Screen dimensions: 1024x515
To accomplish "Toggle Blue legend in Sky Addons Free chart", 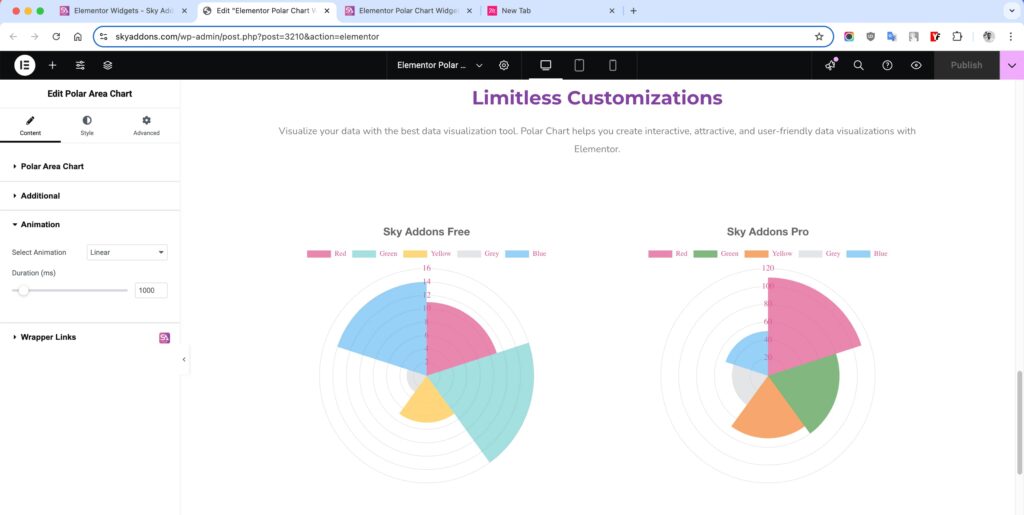I will (526, 253).
